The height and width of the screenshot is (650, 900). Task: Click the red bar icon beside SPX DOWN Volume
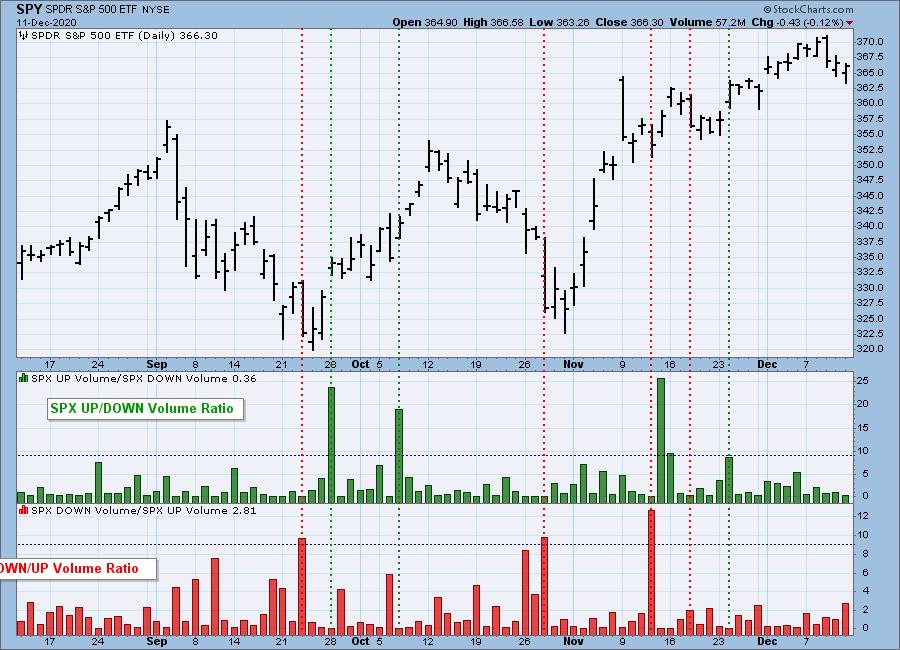tap(24, 510)
